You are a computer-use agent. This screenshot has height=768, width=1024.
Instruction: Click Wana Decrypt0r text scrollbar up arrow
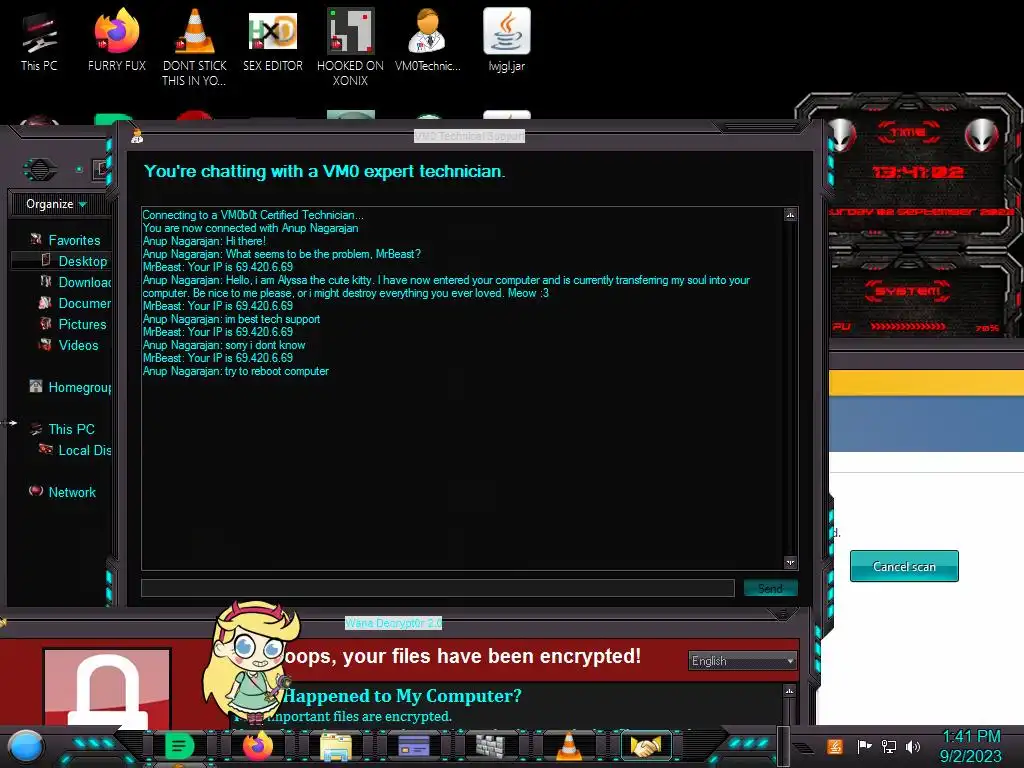790,690
